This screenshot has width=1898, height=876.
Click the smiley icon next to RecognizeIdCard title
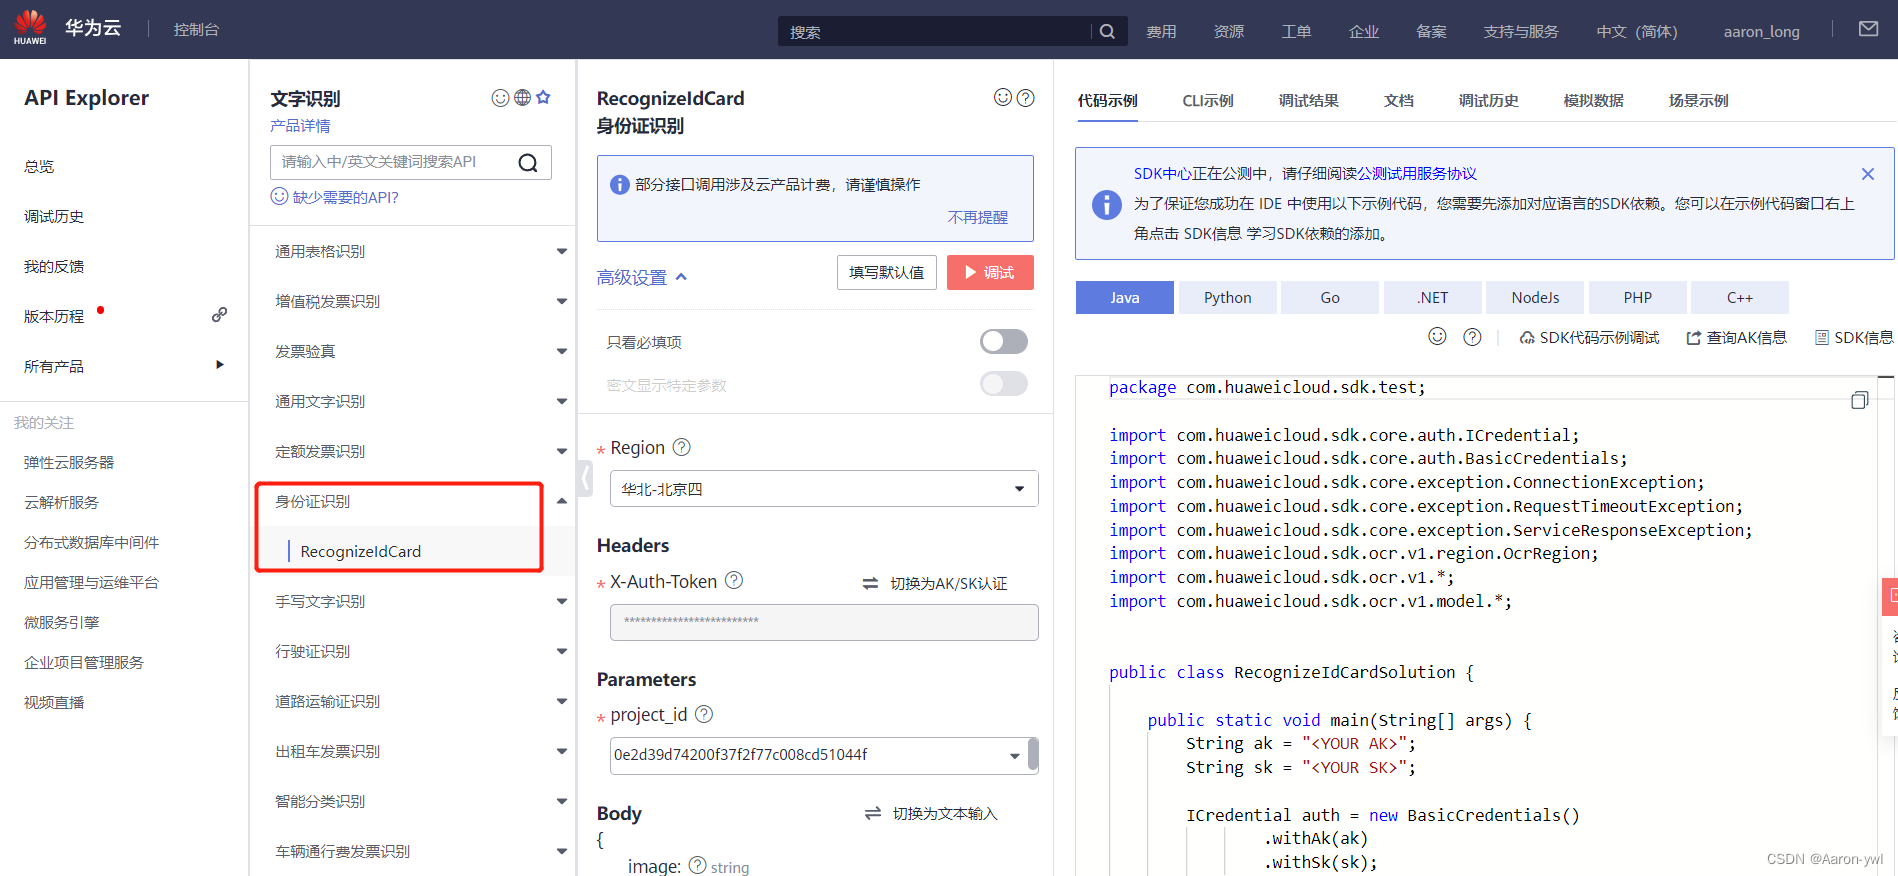pyautogui.click(x=1003, y=97)
